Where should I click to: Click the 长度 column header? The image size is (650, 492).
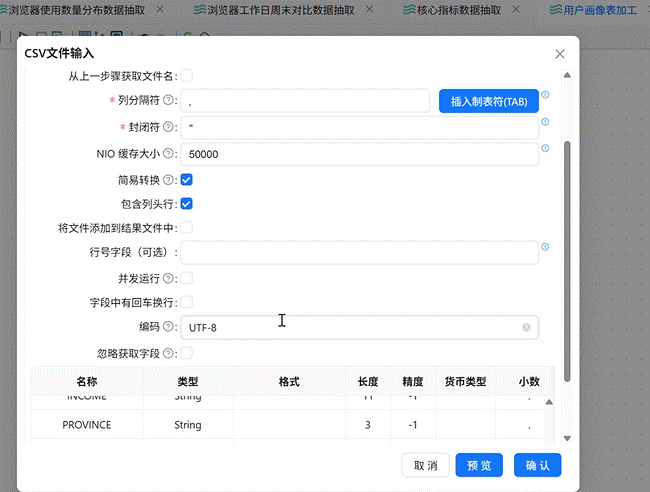(x=368, y=381)
